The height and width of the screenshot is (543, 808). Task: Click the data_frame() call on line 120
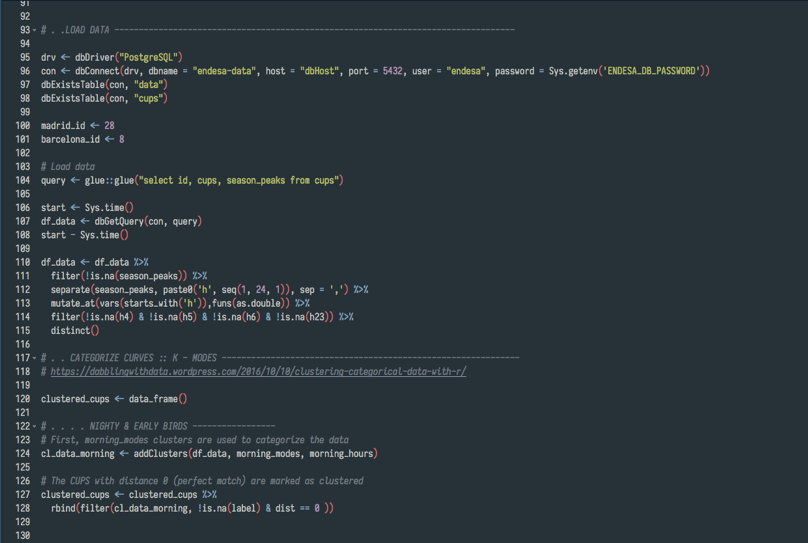[157, 399]
